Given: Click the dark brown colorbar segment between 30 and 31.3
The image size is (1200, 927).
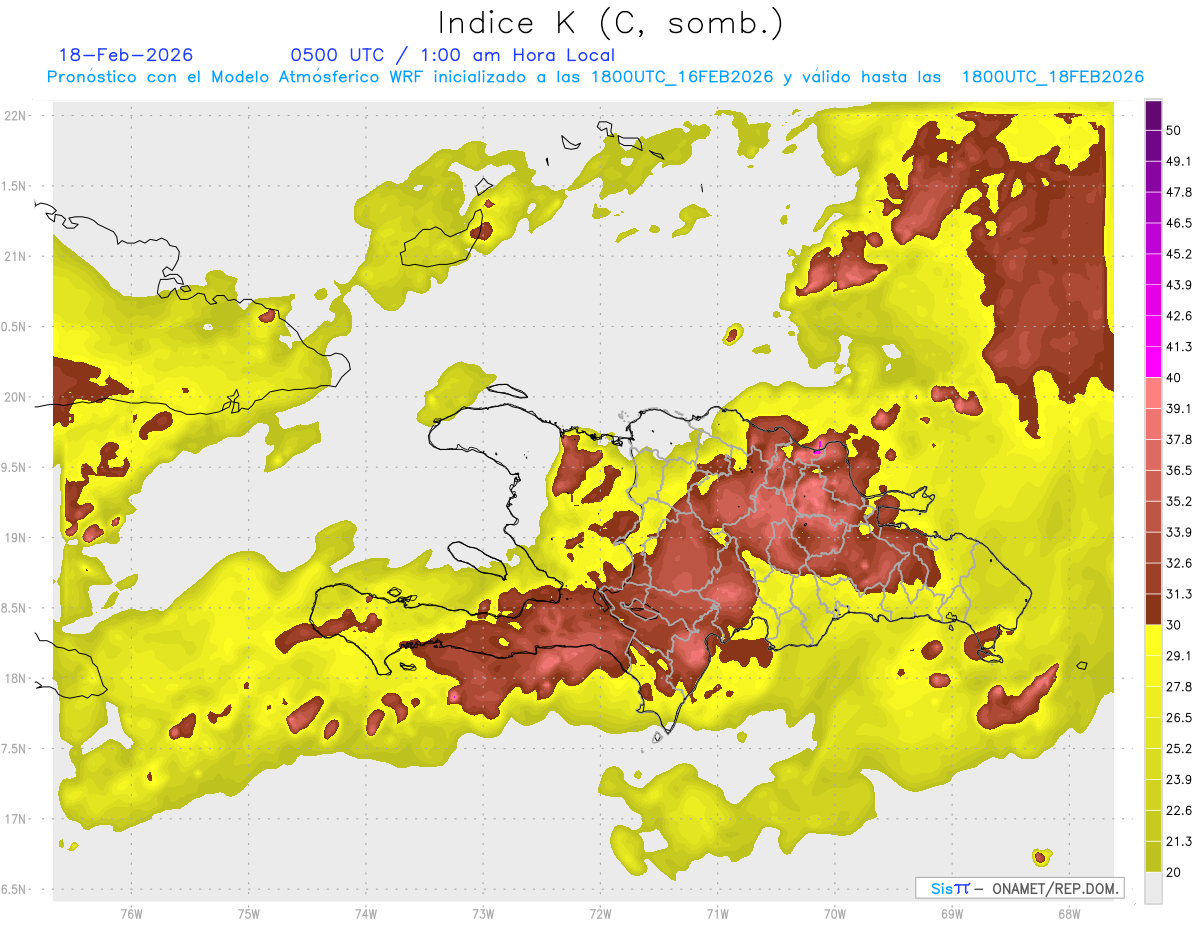Looking at the screenshot, I should coord(1153,608).
